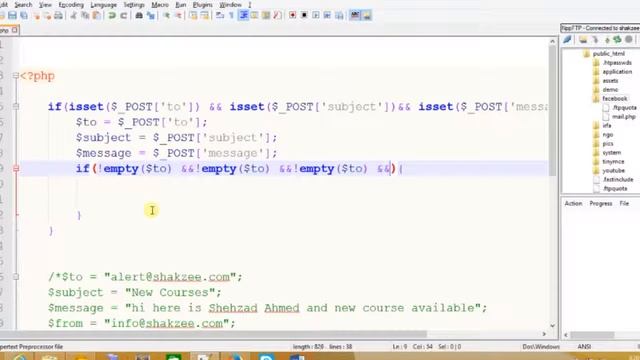This screenshot has width=640, height=360.
Task: Click the Print toolbar icon
Action: [58, 16]
